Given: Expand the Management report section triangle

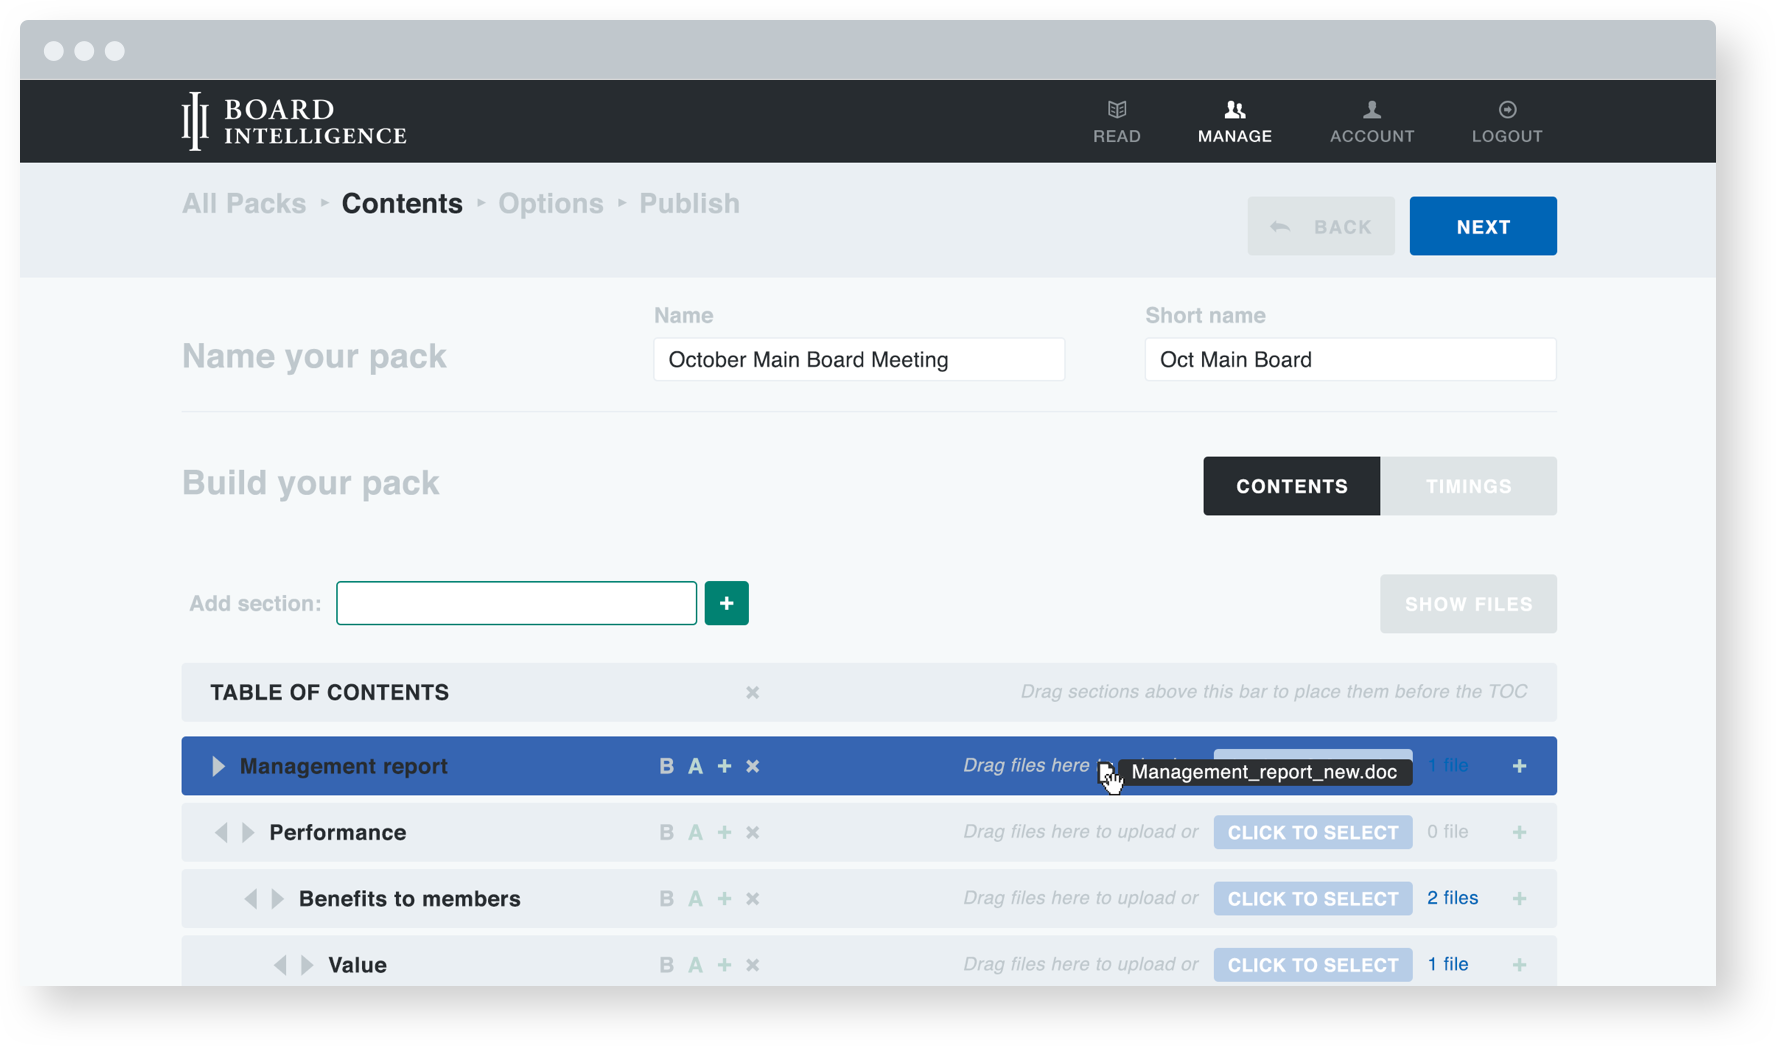Looking at the screenshot, I should point(218,766).
